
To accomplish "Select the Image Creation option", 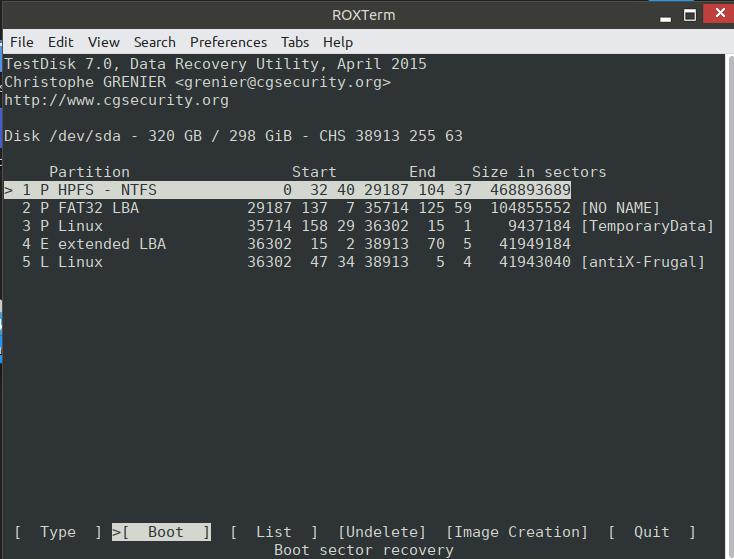I will 517,532.
